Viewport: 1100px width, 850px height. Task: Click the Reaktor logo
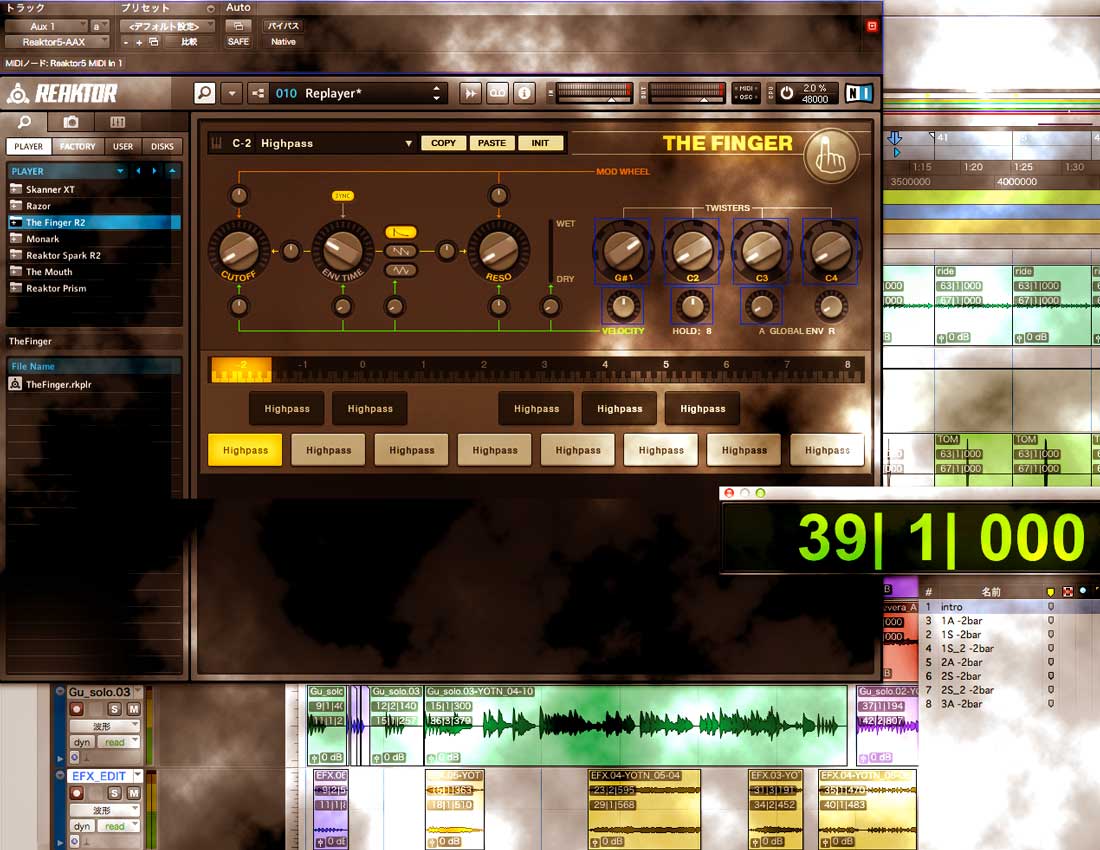pos(62,93)
